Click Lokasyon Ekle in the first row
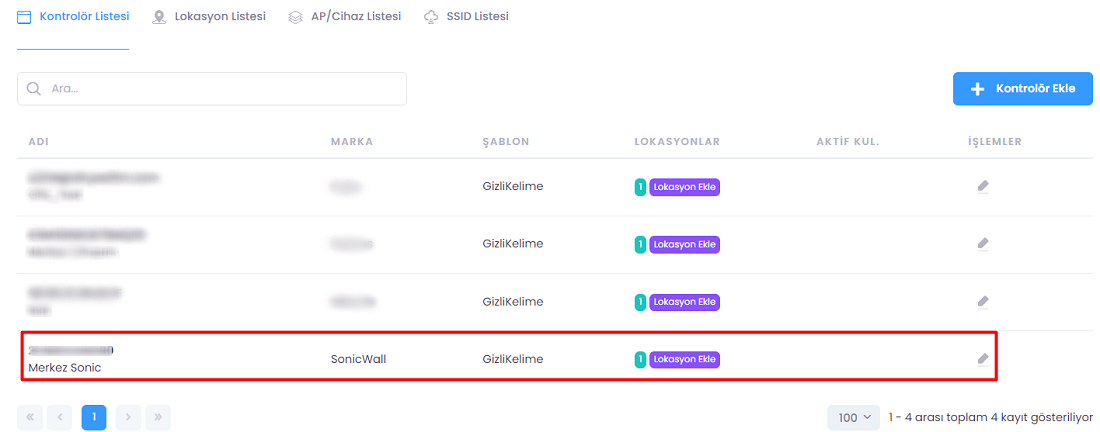 (x=685, y=186)
